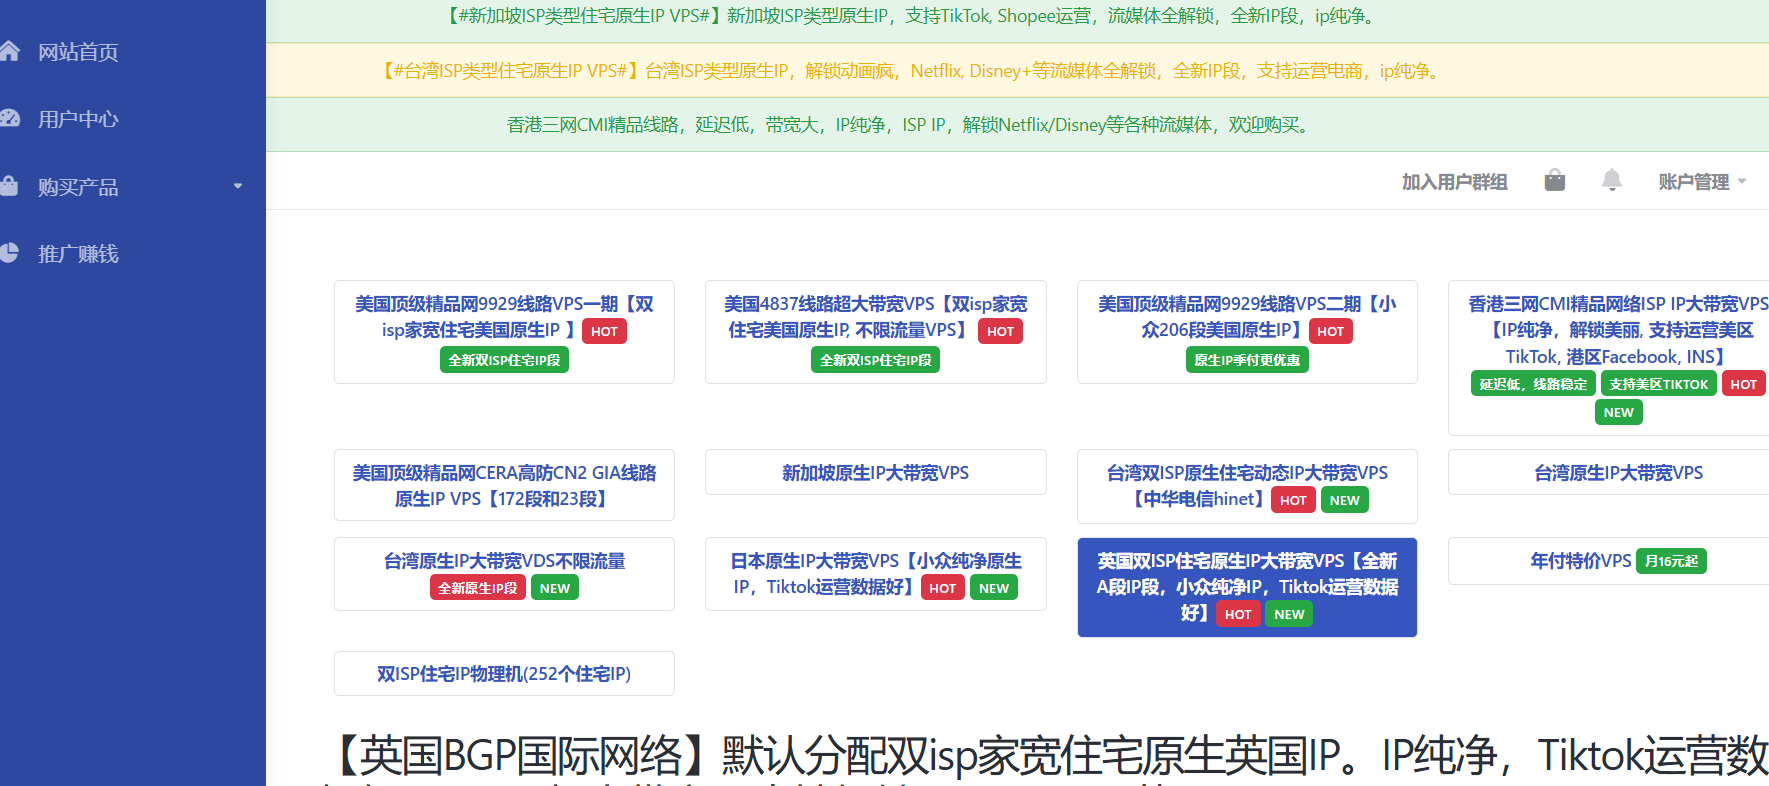Screen dimensions: 1769x786
Task: Open the shopping cart icon in header
Action: coord(1554,181)
